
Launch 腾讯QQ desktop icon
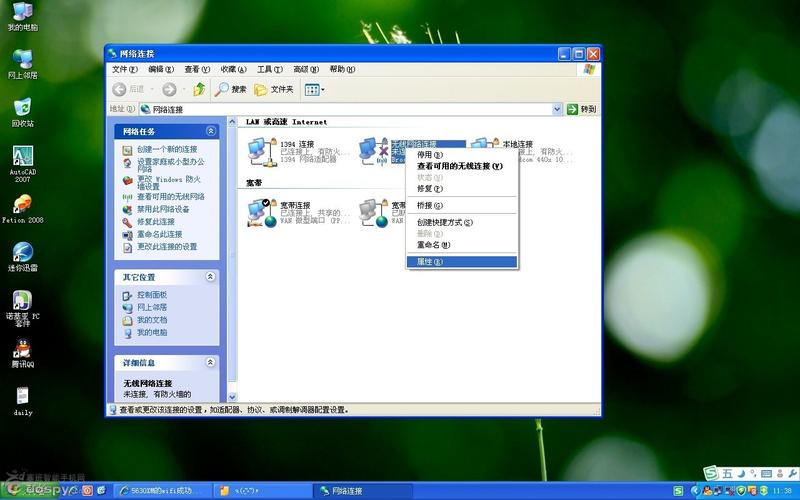click(22, 350)
